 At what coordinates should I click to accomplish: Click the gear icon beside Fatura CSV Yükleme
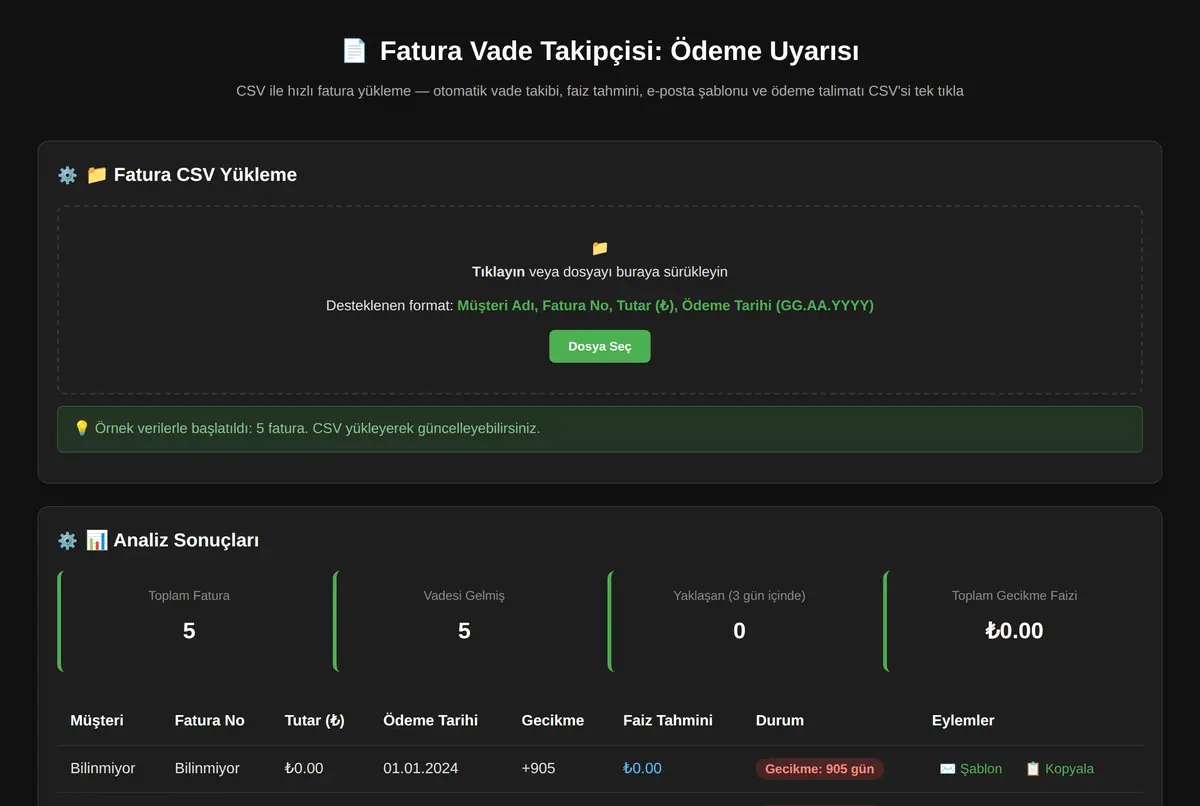coord(67,175)
